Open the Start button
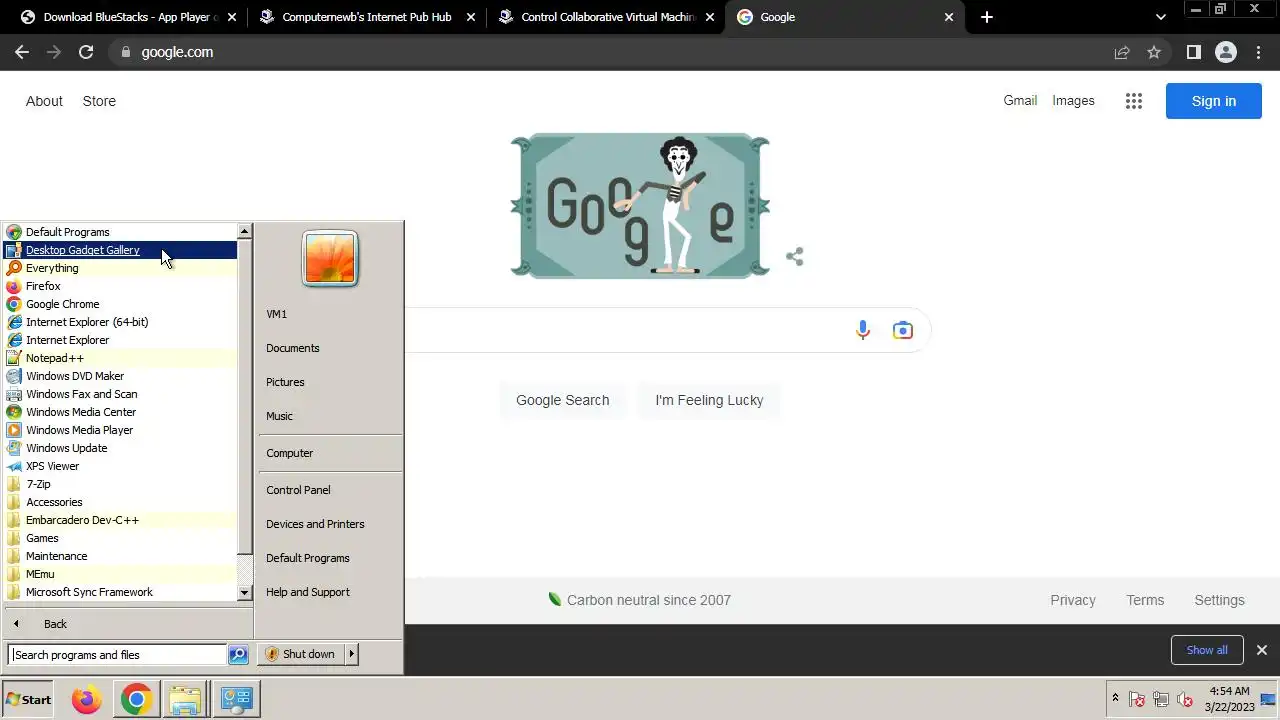 click(x=28, y=699)
